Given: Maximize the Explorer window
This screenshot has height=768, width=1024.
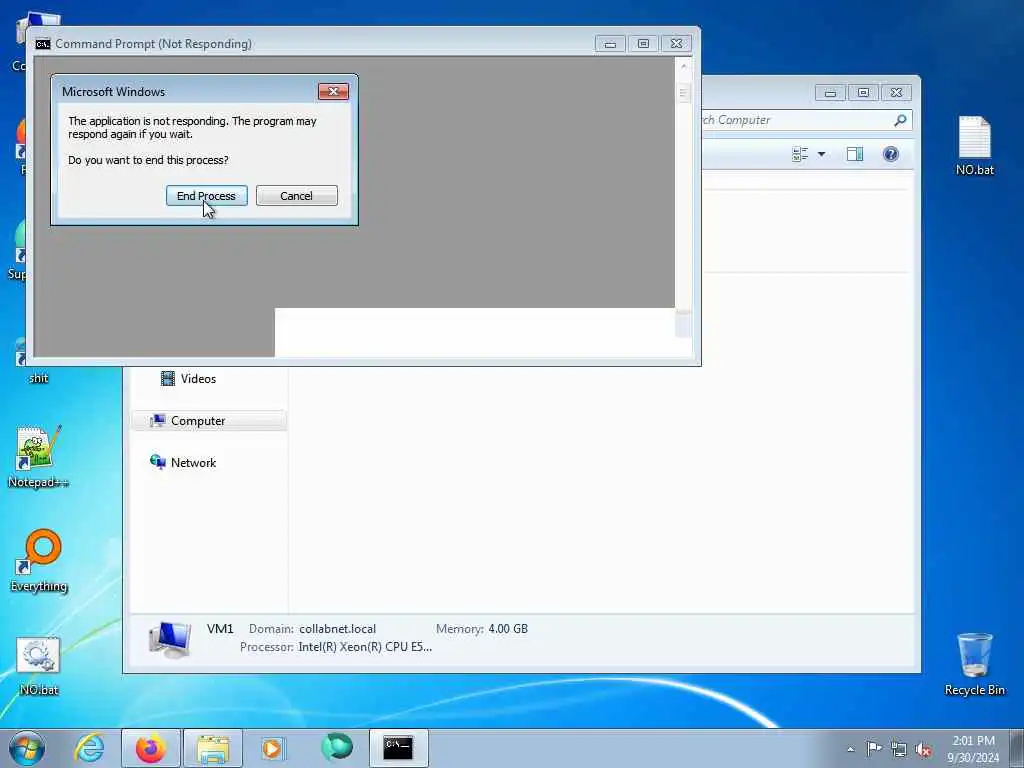Looking at the screenshot, I should [x=863, y=93].
